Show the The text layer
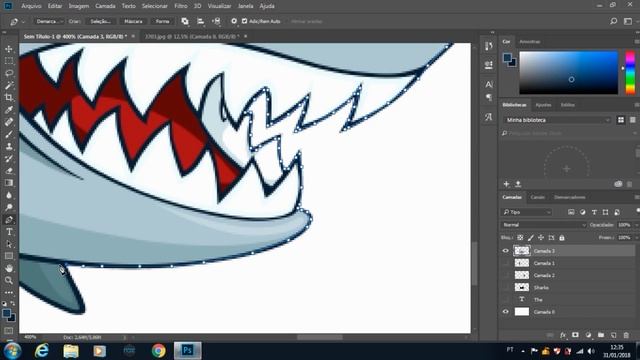This screenshot has height=360, width=640. pyautogui.click(x=506, y=300)
